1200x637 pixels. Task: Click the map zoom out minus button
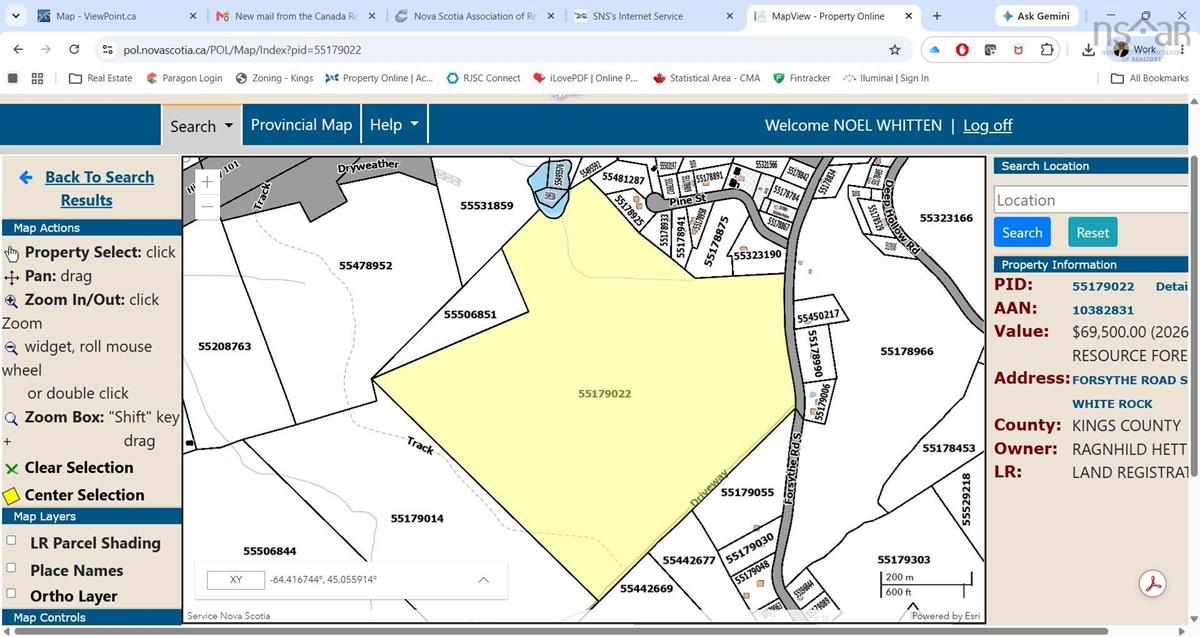208,206
